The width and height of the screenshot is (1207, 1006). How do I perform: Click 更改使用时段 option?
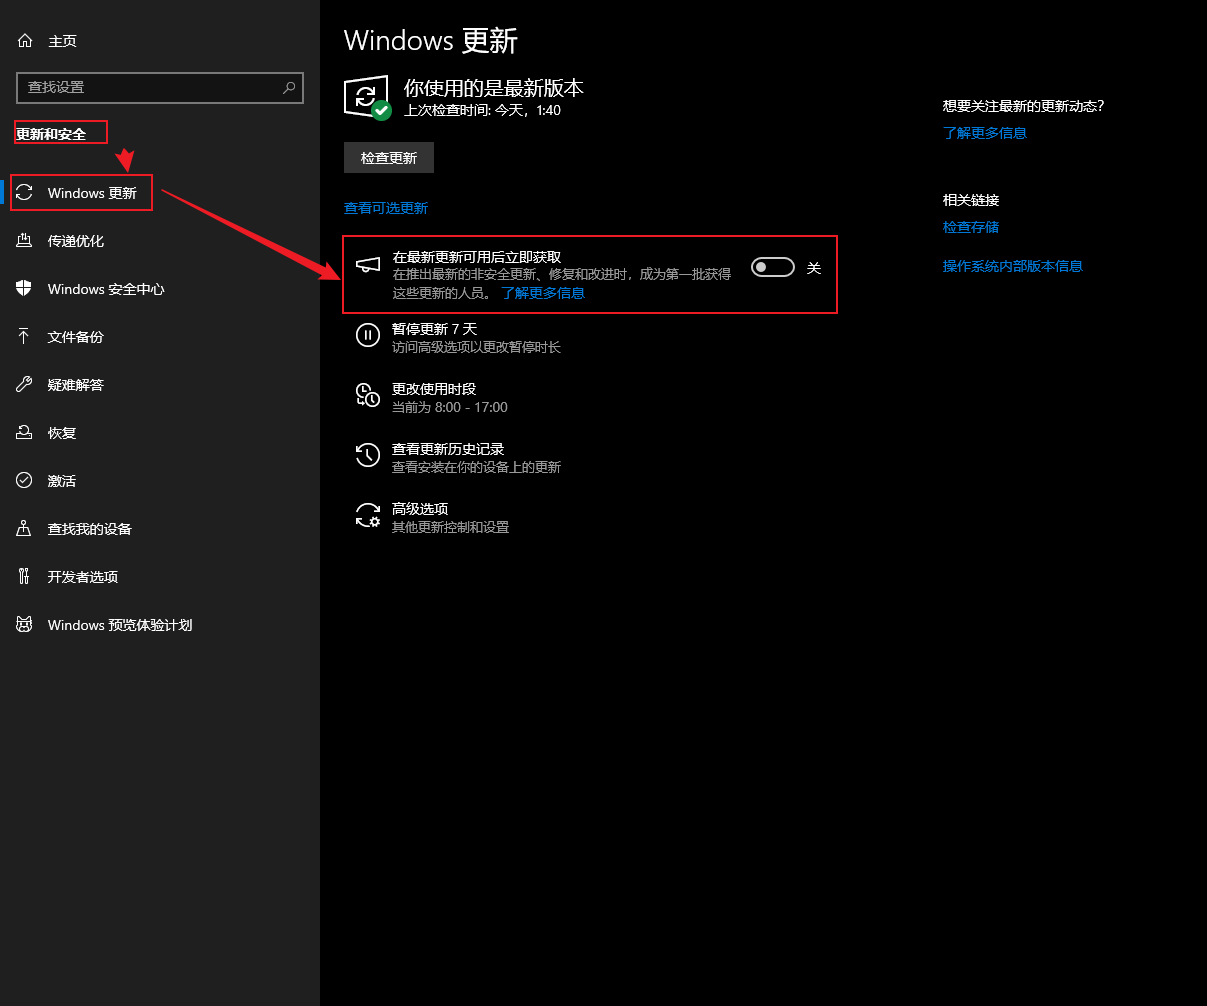point(432,398)
